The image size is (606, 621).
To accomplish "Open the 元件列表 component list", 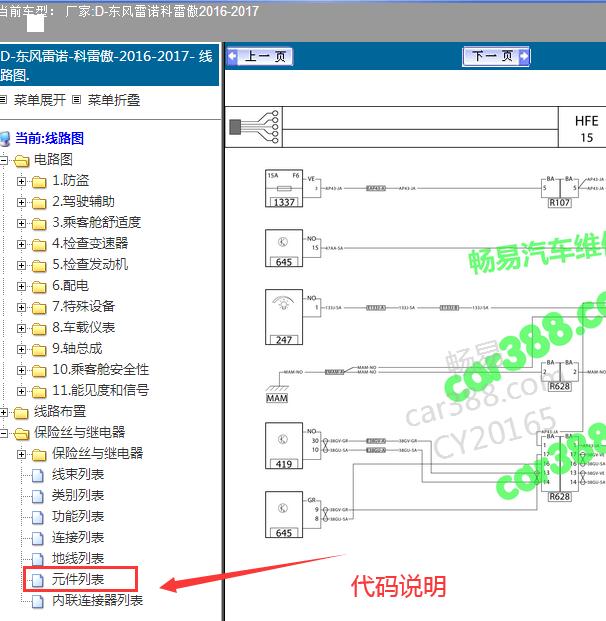I will pyautogui.click(x=78, y=579).
